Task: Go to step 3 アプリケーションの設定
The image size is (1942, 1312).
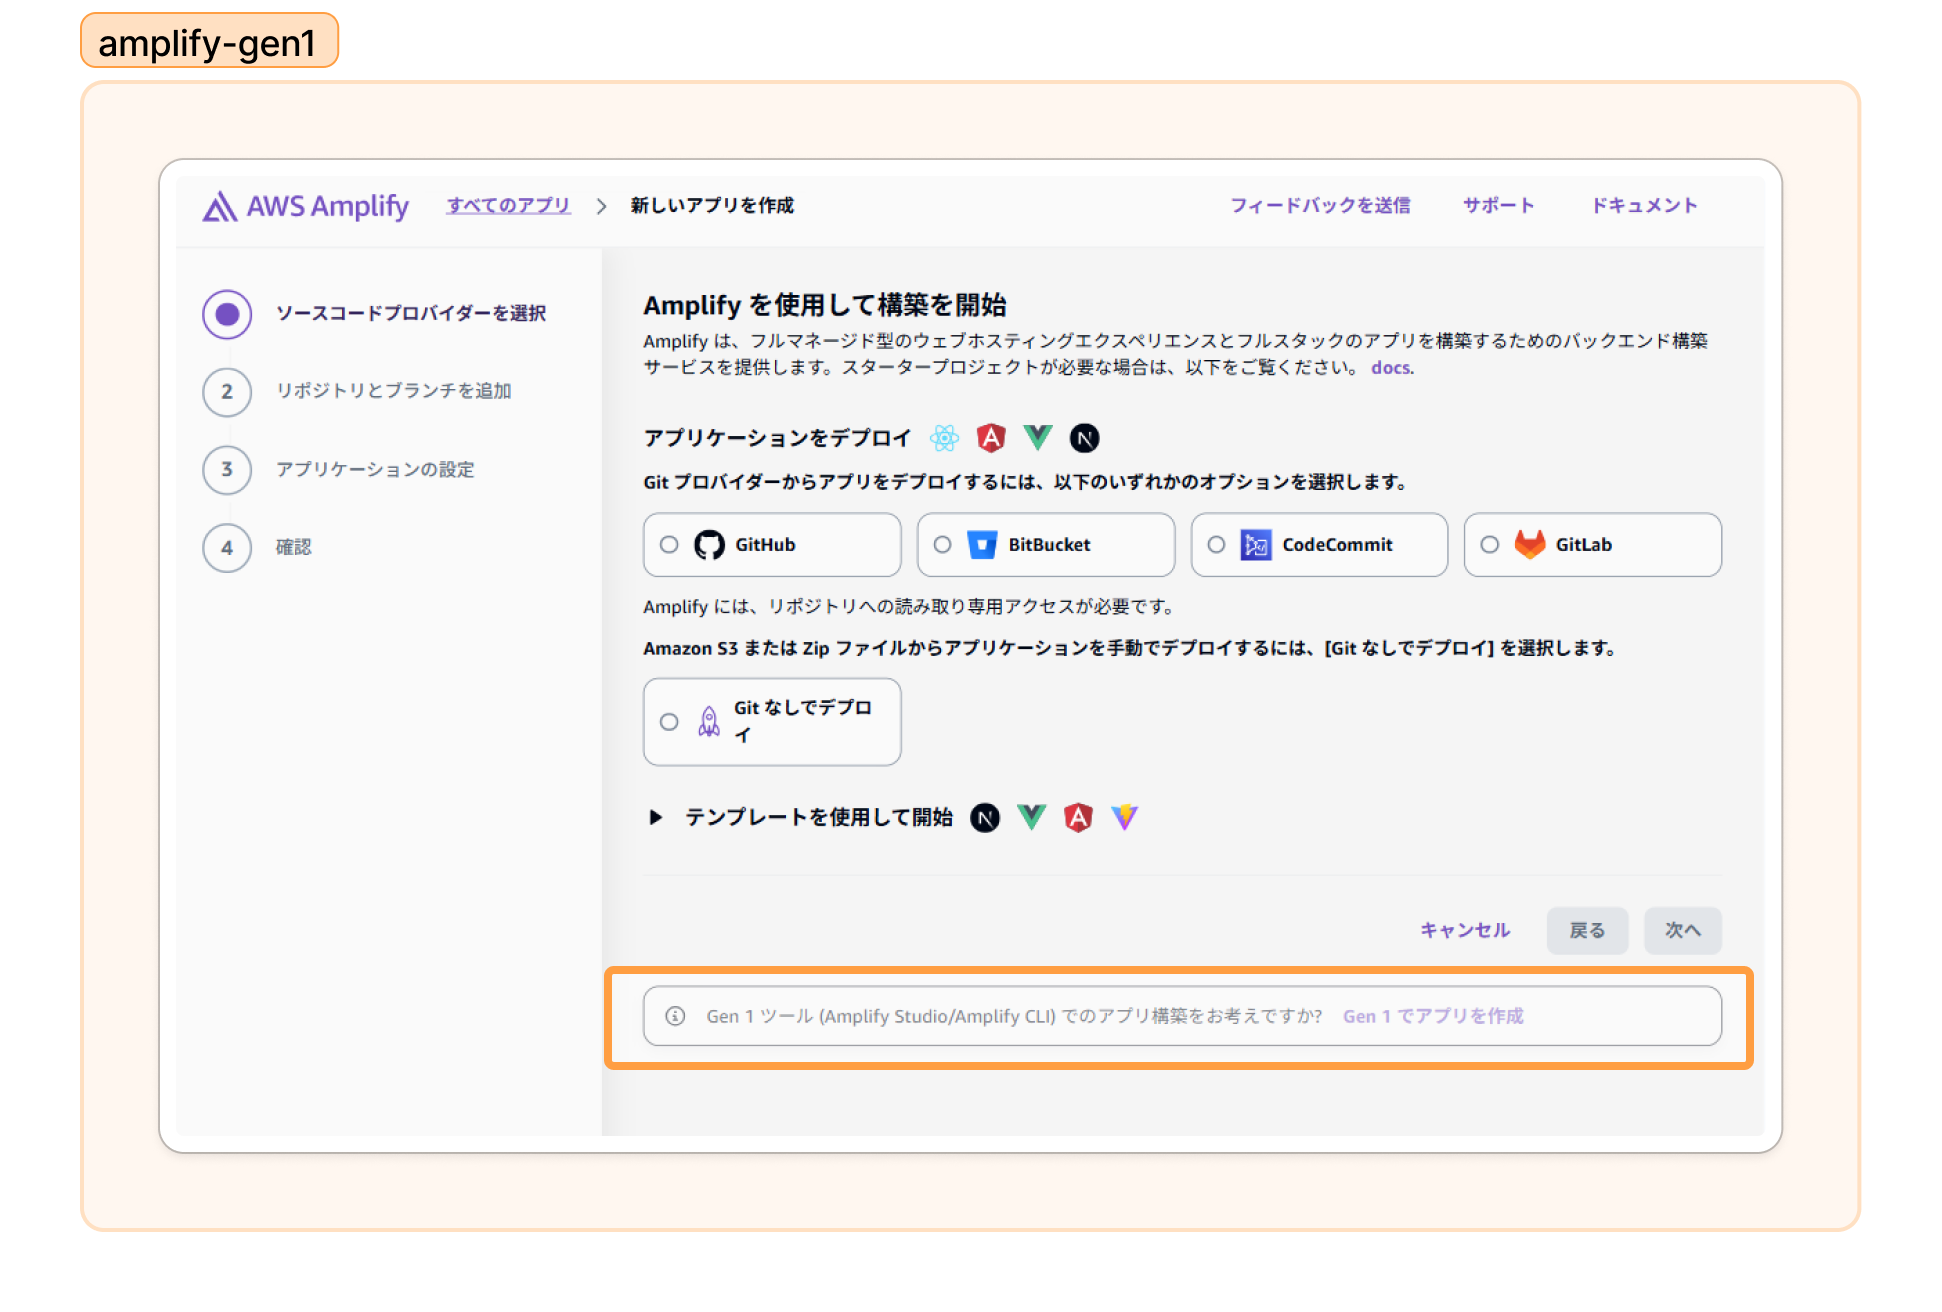Action: tap(339, 470)
